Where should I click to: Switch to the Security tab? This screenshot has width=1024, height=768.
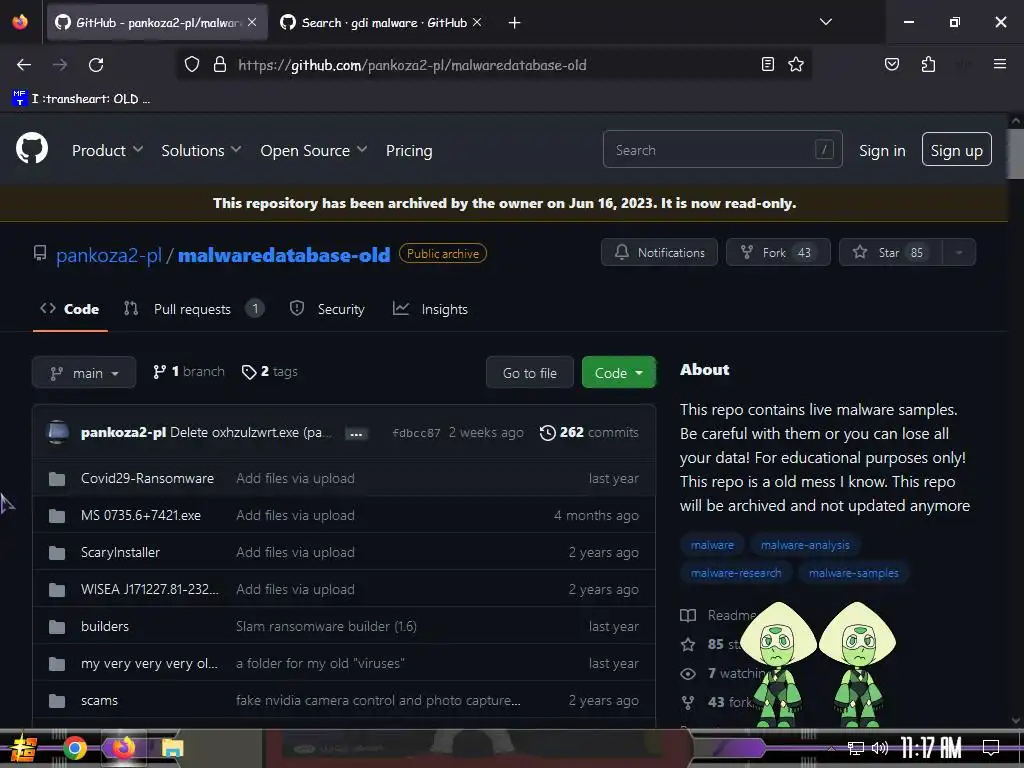point(327,309)
